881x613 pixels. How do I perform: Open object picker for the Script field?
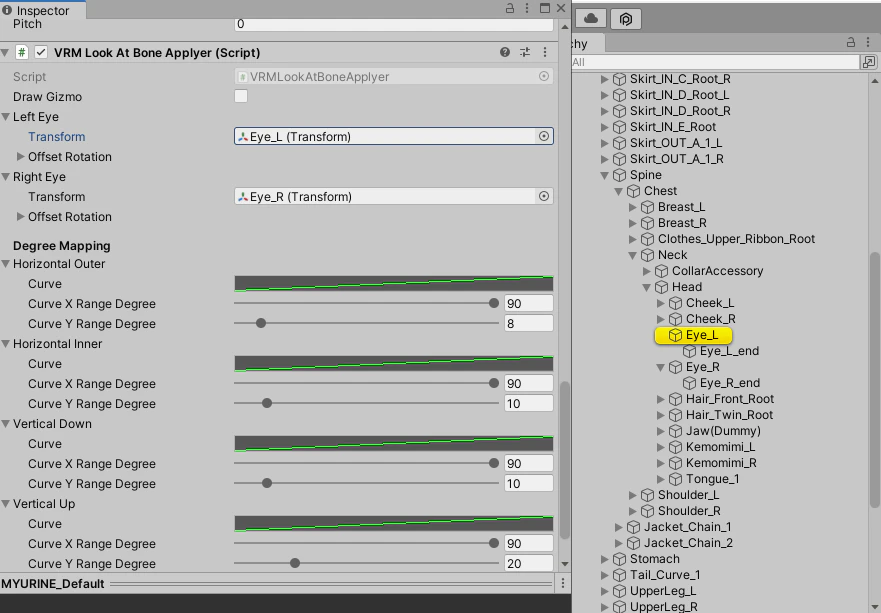point(543,76)
